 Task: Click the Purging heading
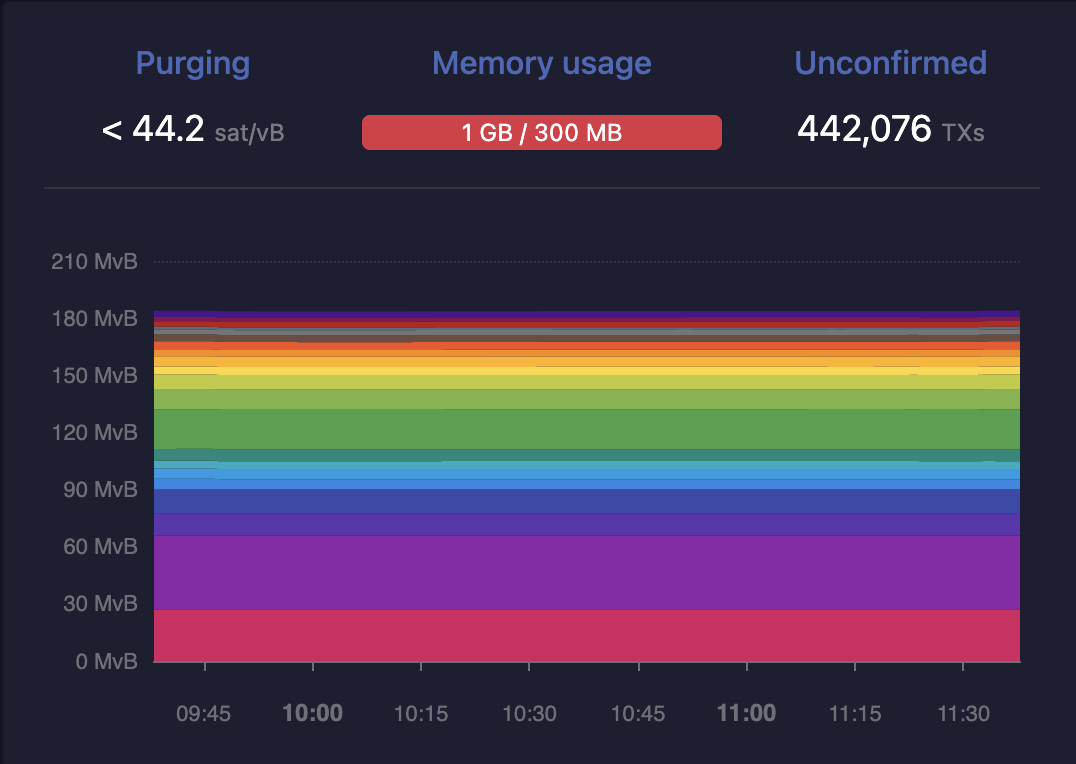(x=193, y=64)
